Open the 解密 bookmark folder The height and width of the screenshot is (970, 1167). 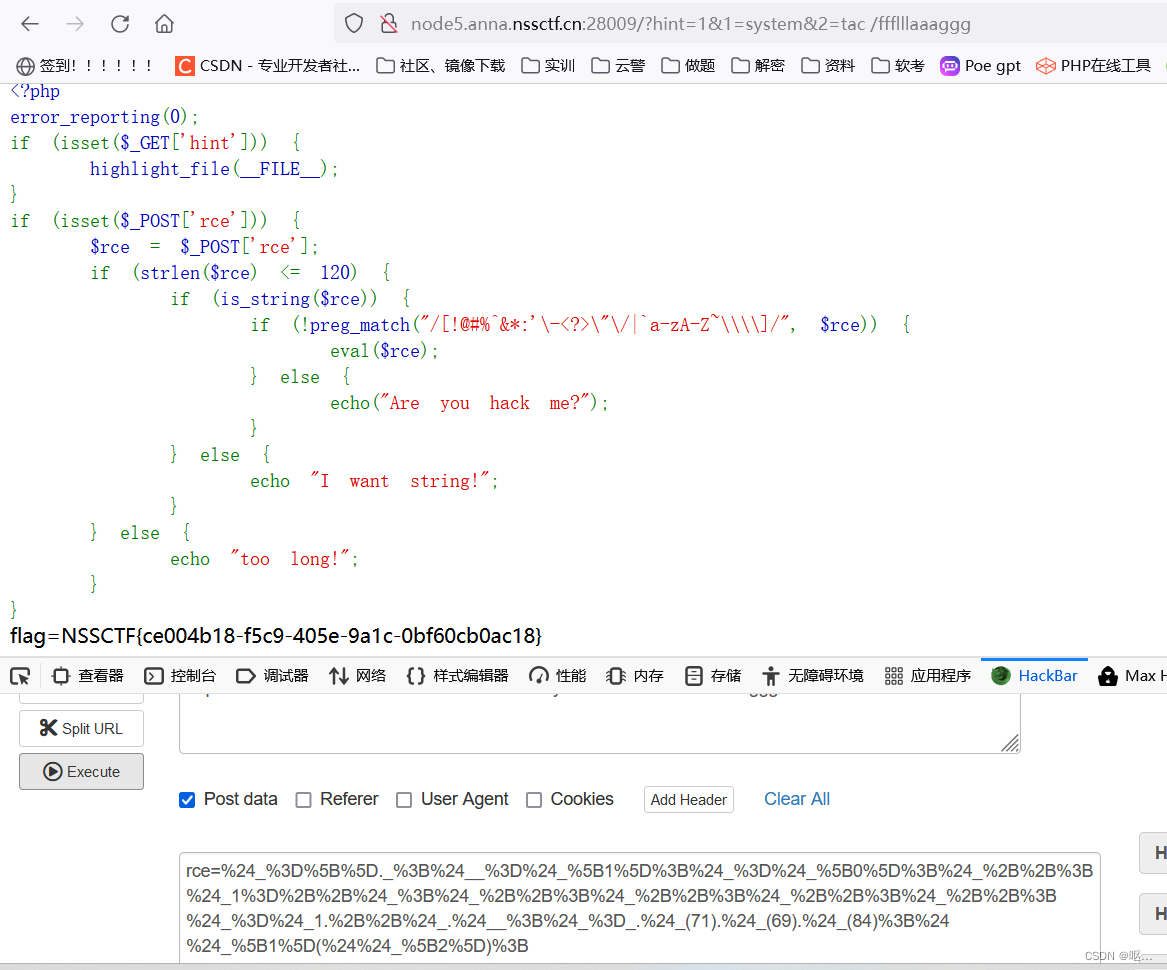(x=758, y=66)
